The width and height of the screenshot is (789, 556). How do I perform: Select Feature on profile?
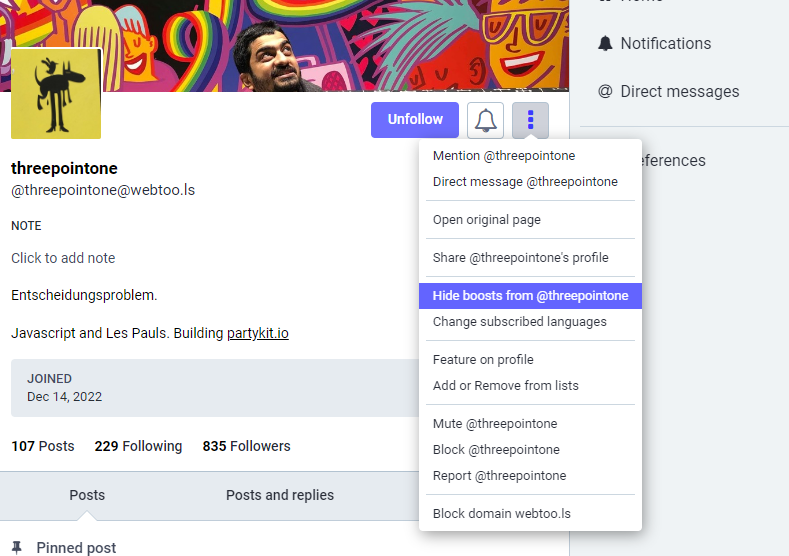click(x=530, y=360)
